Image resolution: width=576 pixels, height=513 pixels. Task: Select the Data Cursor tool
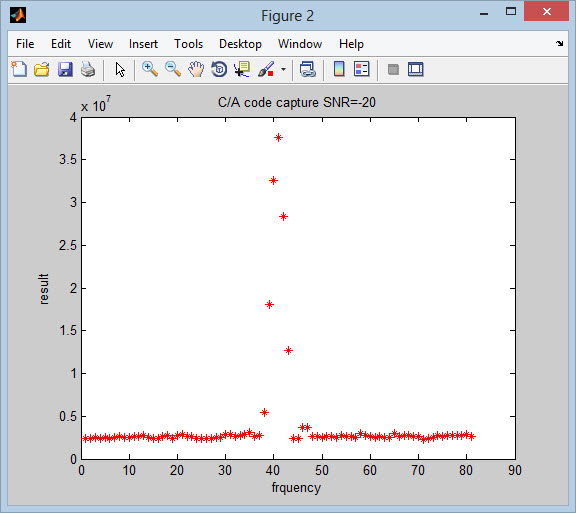(x=242, y=69)
